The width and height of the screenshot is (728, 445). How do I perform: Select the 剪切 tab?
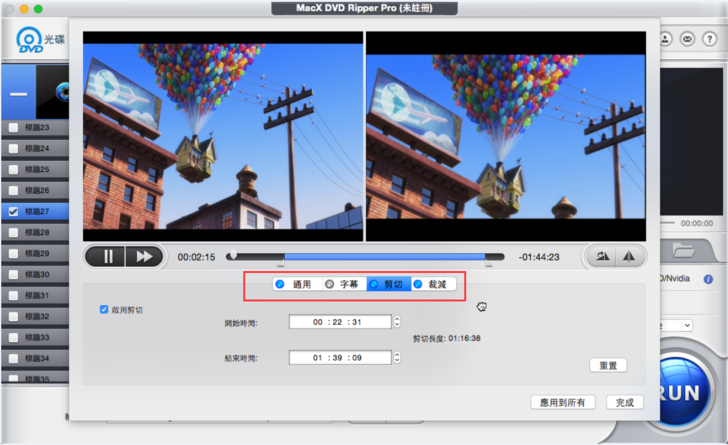coord(389,284)
